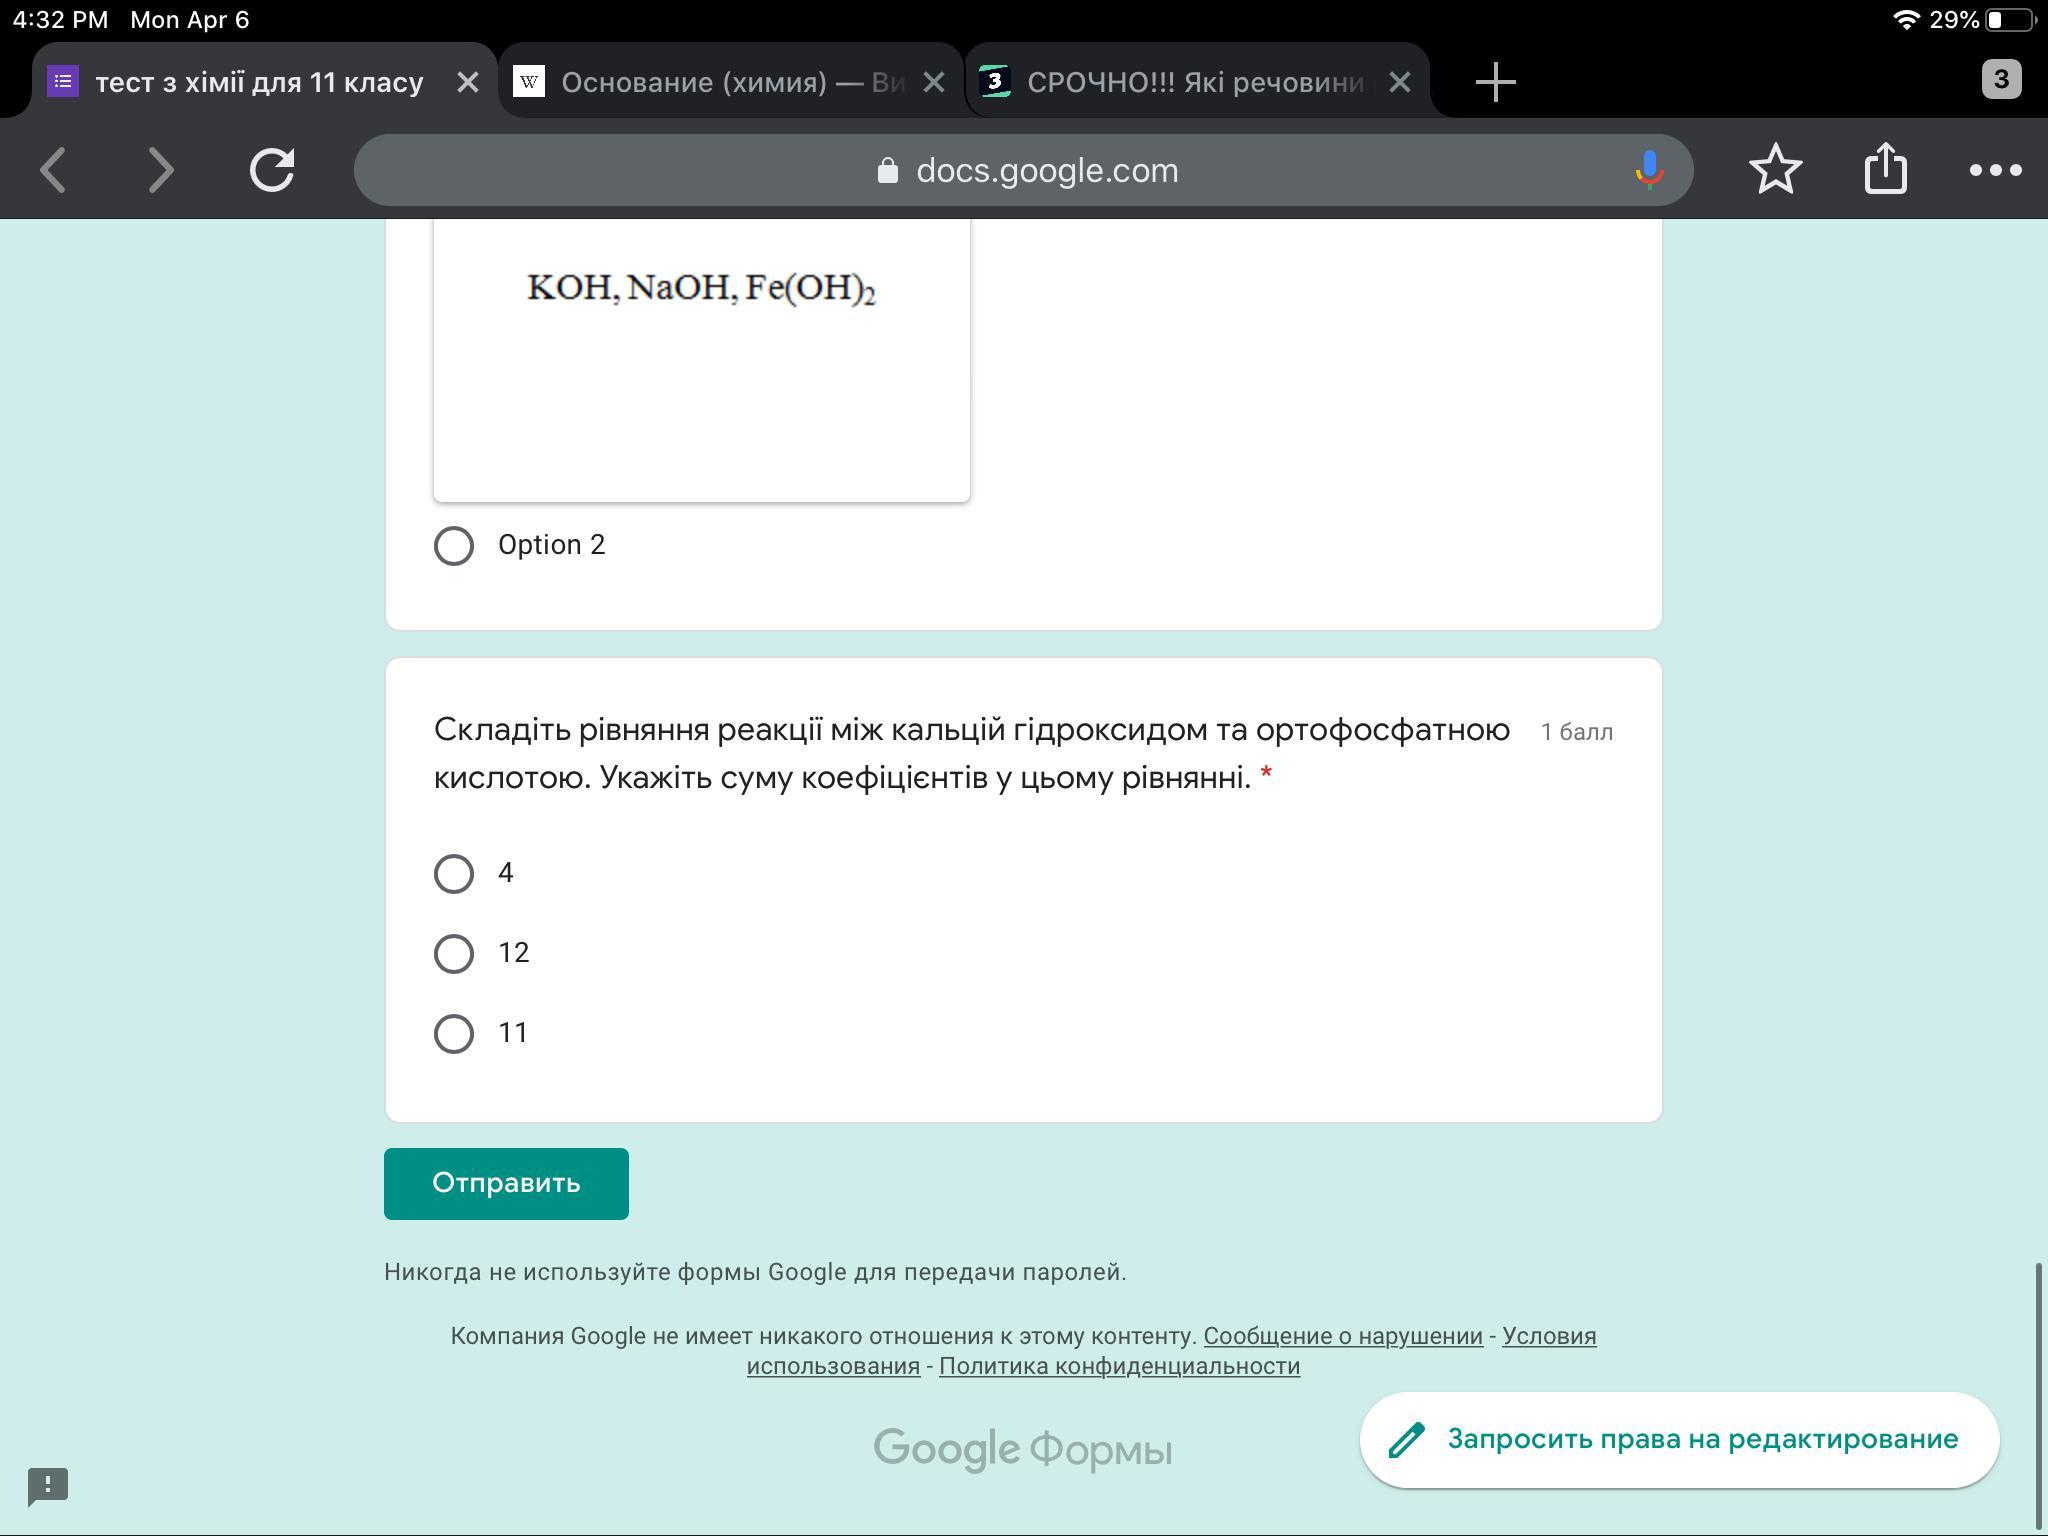Open new tab with plus icon
This screenshot has width=2048, height=1536.
(1495, 82)
